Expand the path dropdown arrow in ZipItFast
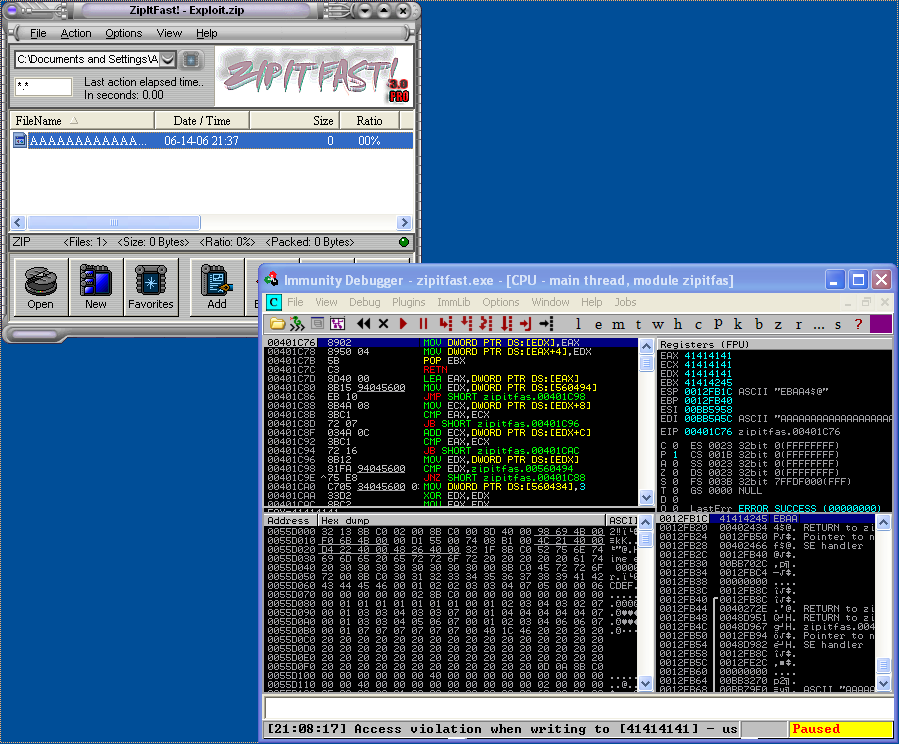Viewport: 899px width, 744px height. [167, 59]
